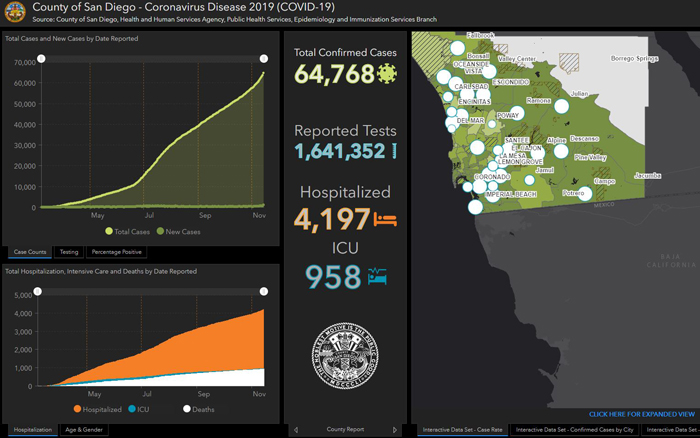700x438 pixels.
Task: Click the Jamul map marker circle
Action: [529, 180]
